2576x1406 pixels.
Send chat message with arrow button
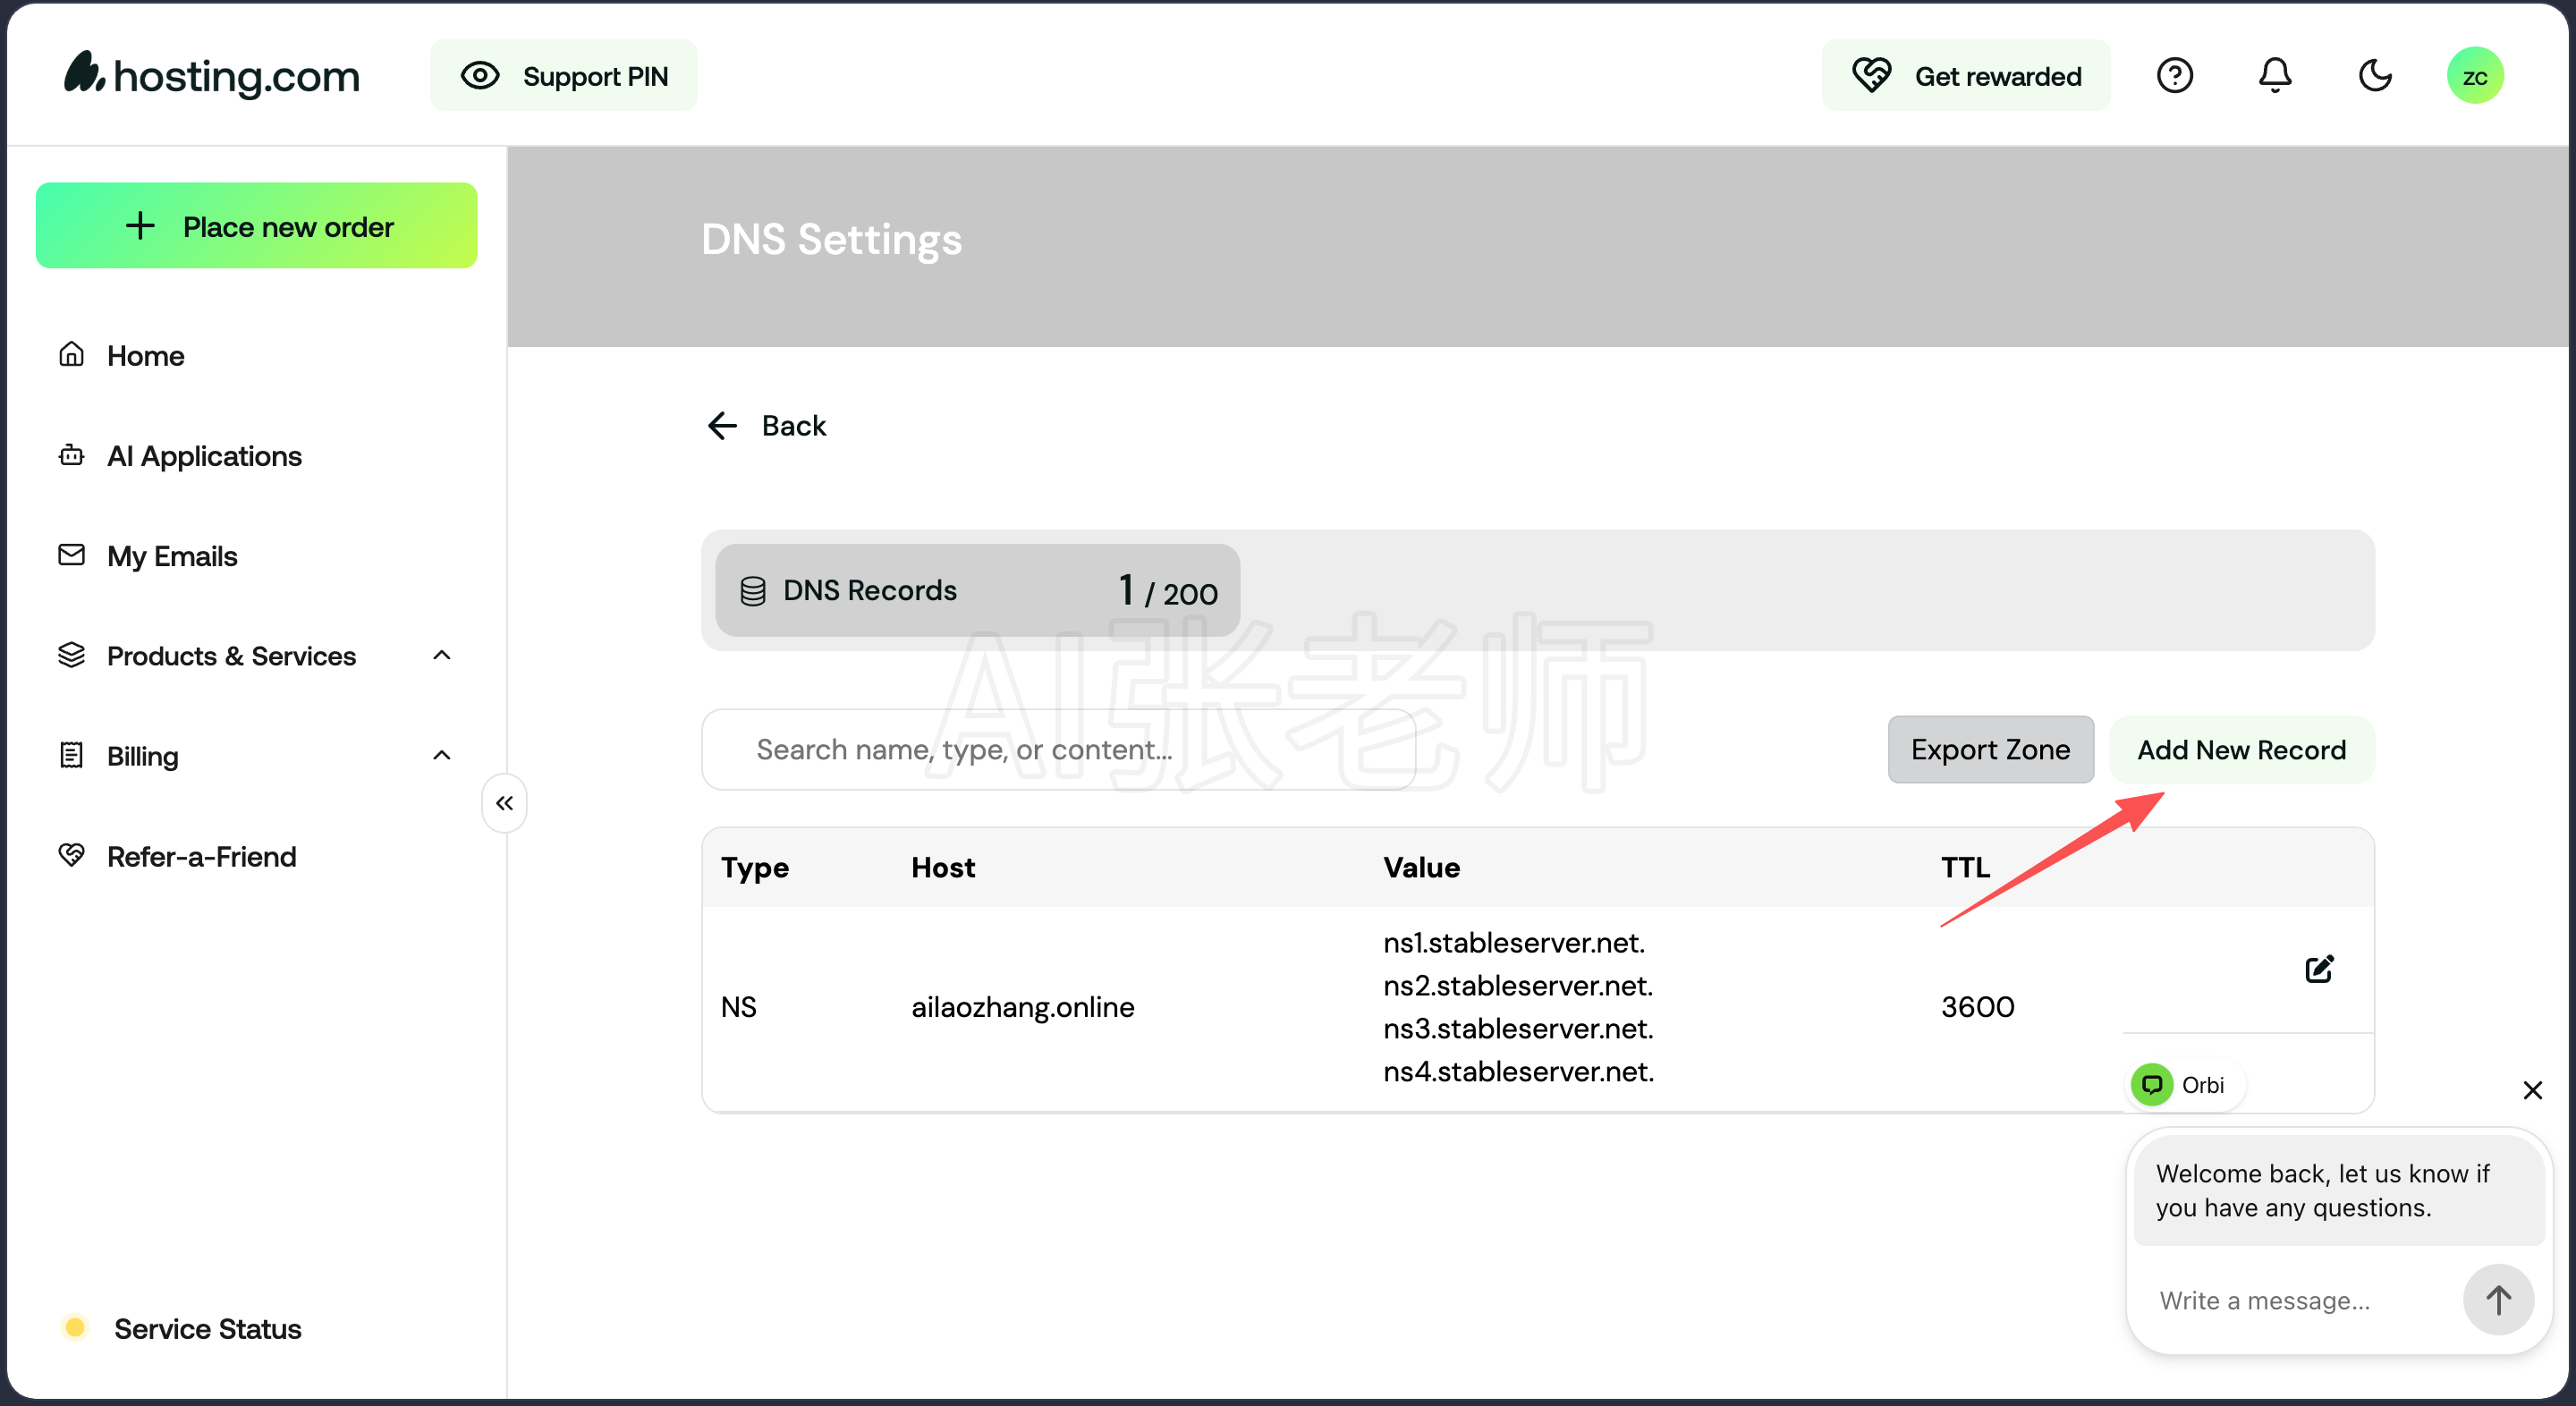(2498, 1301)
